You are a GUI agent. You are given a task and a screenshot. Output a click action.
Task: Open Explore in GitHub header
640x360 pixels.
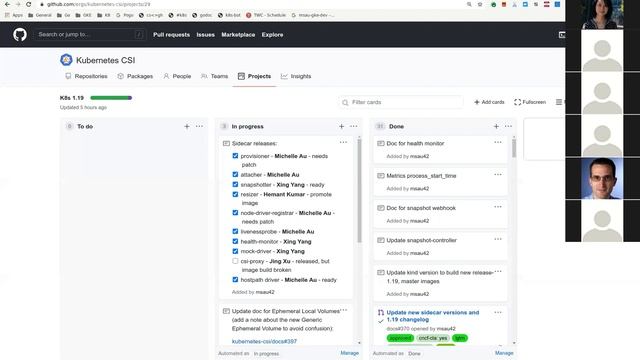point(272,35)
